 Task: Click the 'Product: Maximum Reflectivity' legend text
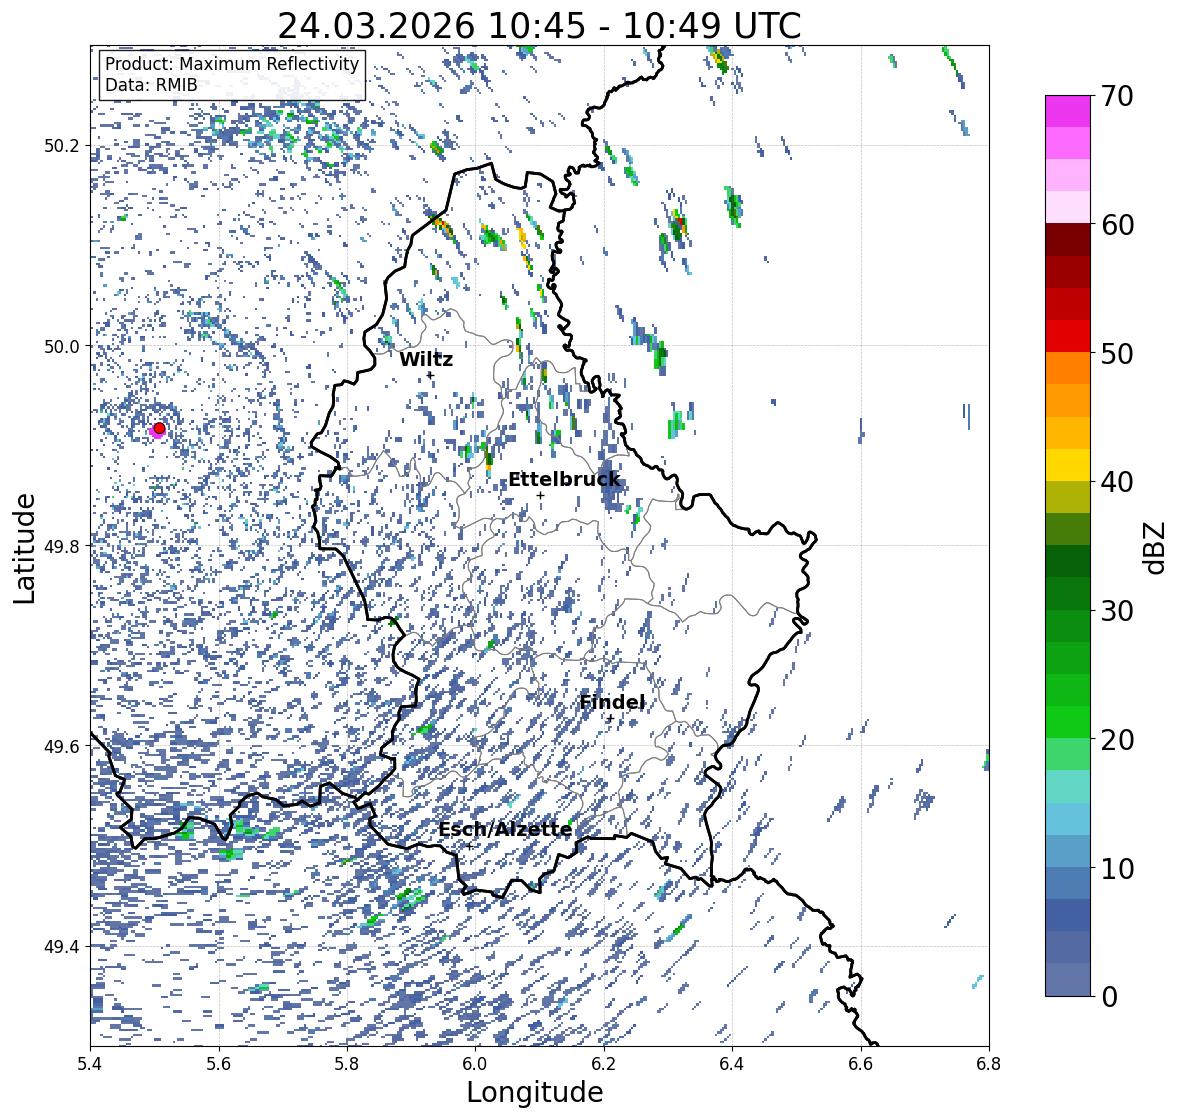[232, 64]
